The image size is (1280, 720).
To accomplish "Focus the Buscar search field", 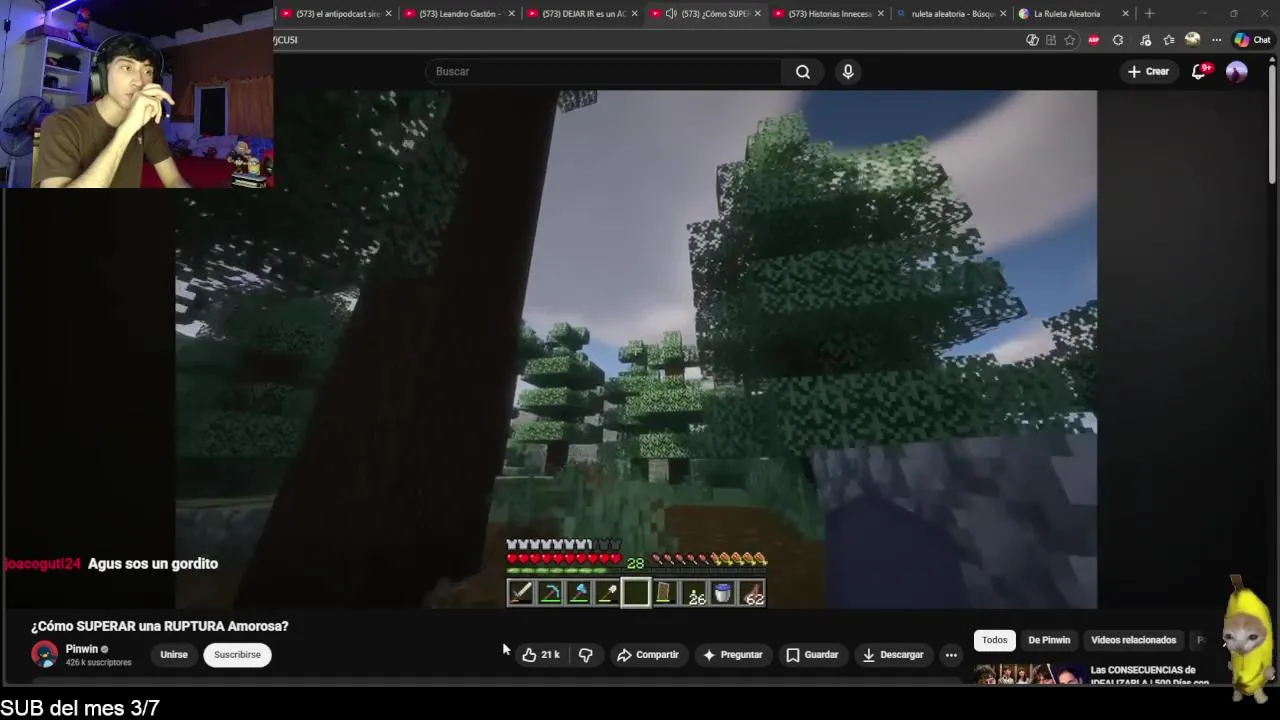I will pos(603,71).
